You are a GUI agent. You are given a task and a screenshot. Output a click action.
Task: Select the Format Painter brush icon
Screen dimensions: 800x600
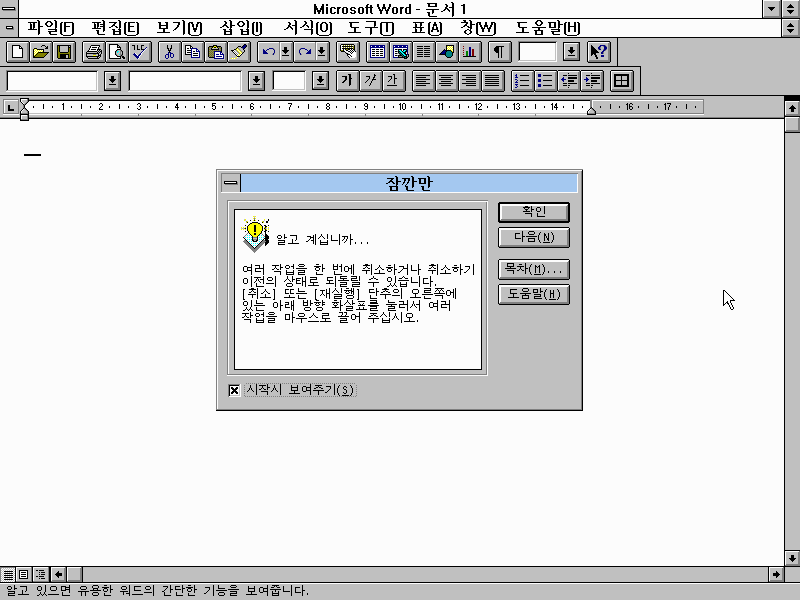(239, 52)
